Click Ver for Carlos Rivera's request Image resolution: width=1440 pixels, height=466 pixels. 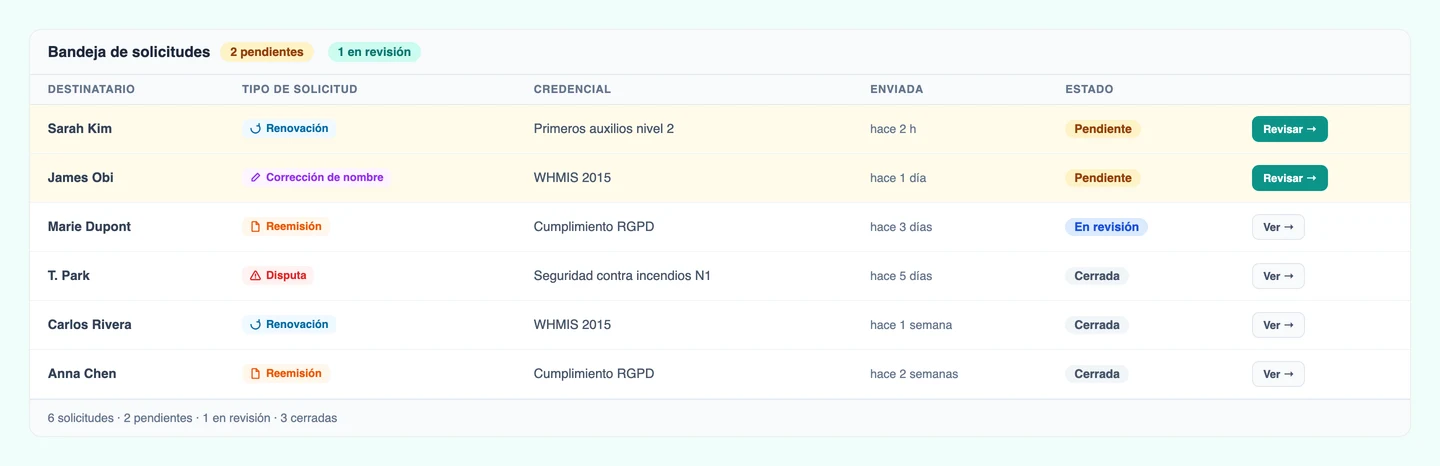[1278, 325]
